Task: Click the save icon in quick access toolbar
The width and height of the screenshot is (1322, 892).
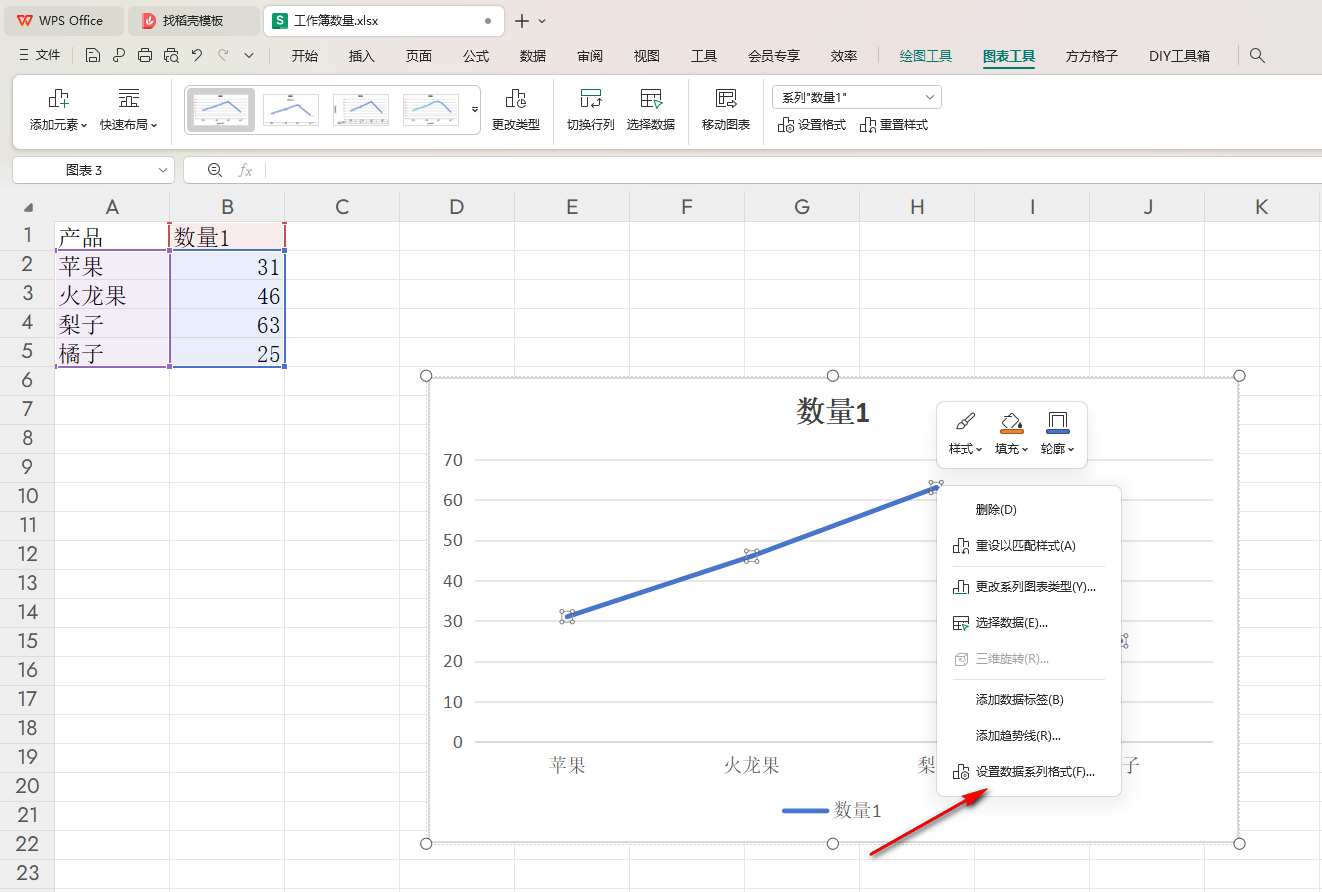Action: pos(93,56)
